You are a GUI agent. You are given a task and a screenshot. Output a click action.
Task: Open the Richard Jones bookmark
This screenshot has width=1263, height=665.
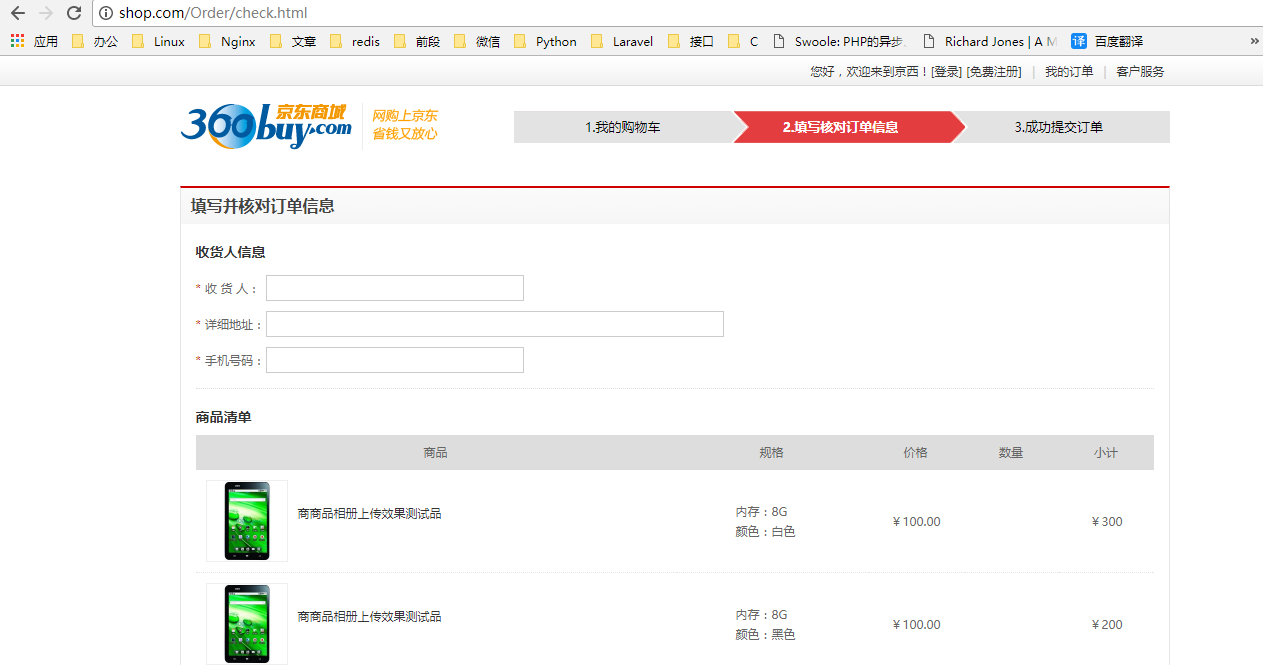pyautogui.click(x=989, y=41)
